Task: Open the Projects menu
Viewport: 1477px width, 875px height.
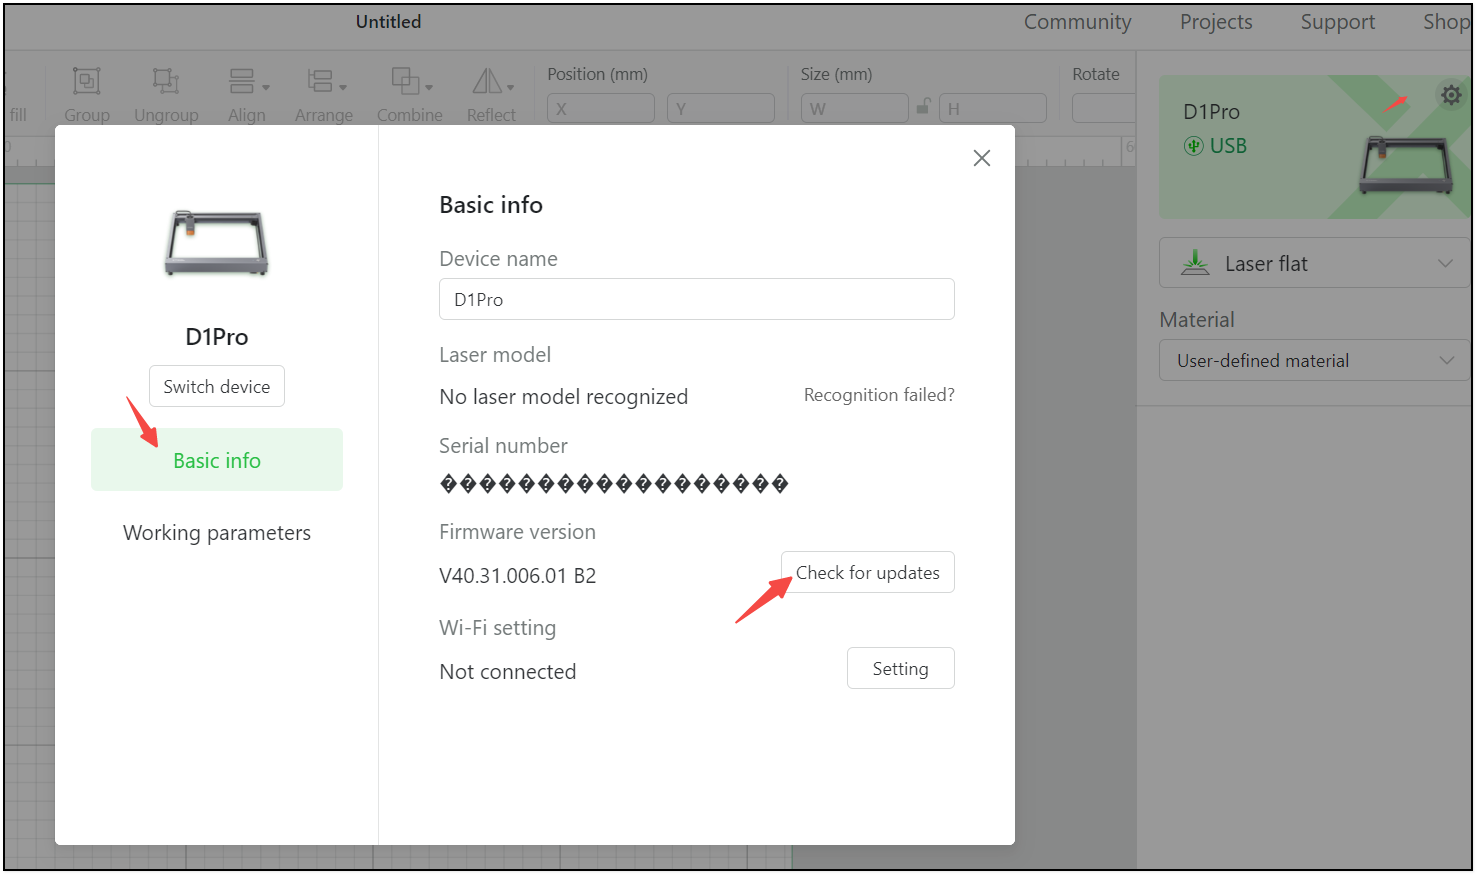Action: tap(1215, 22)
